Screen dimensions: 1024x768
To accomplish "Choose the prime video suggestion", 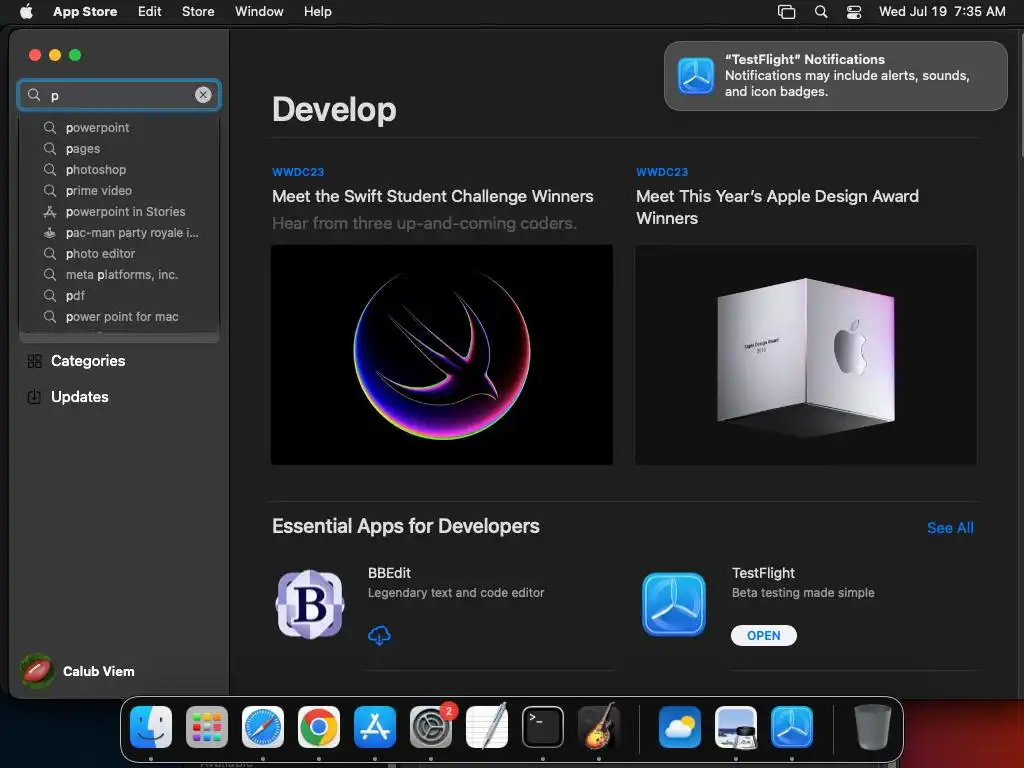I will point(119,190).
